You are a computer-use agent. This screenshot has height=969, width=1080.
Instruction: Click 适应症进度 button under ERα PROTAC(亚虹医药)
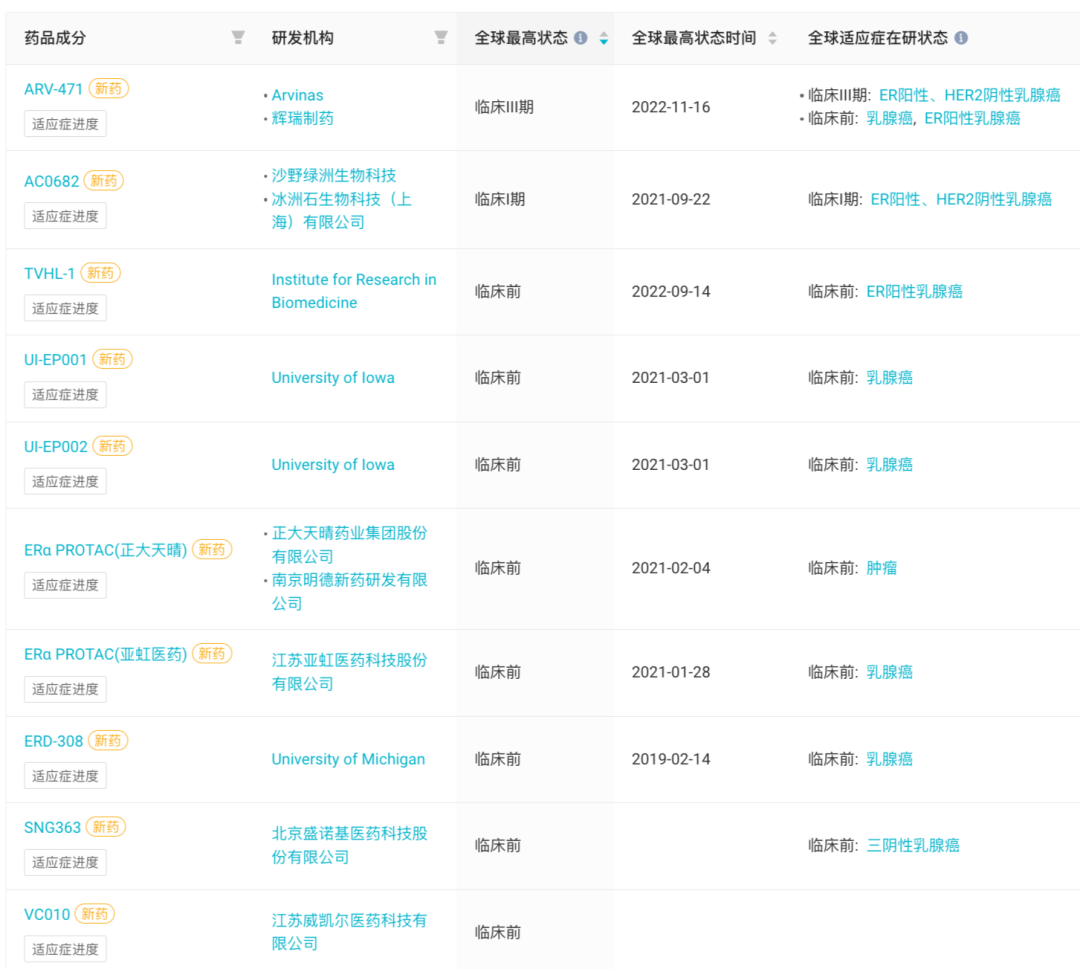click(65, 689)
